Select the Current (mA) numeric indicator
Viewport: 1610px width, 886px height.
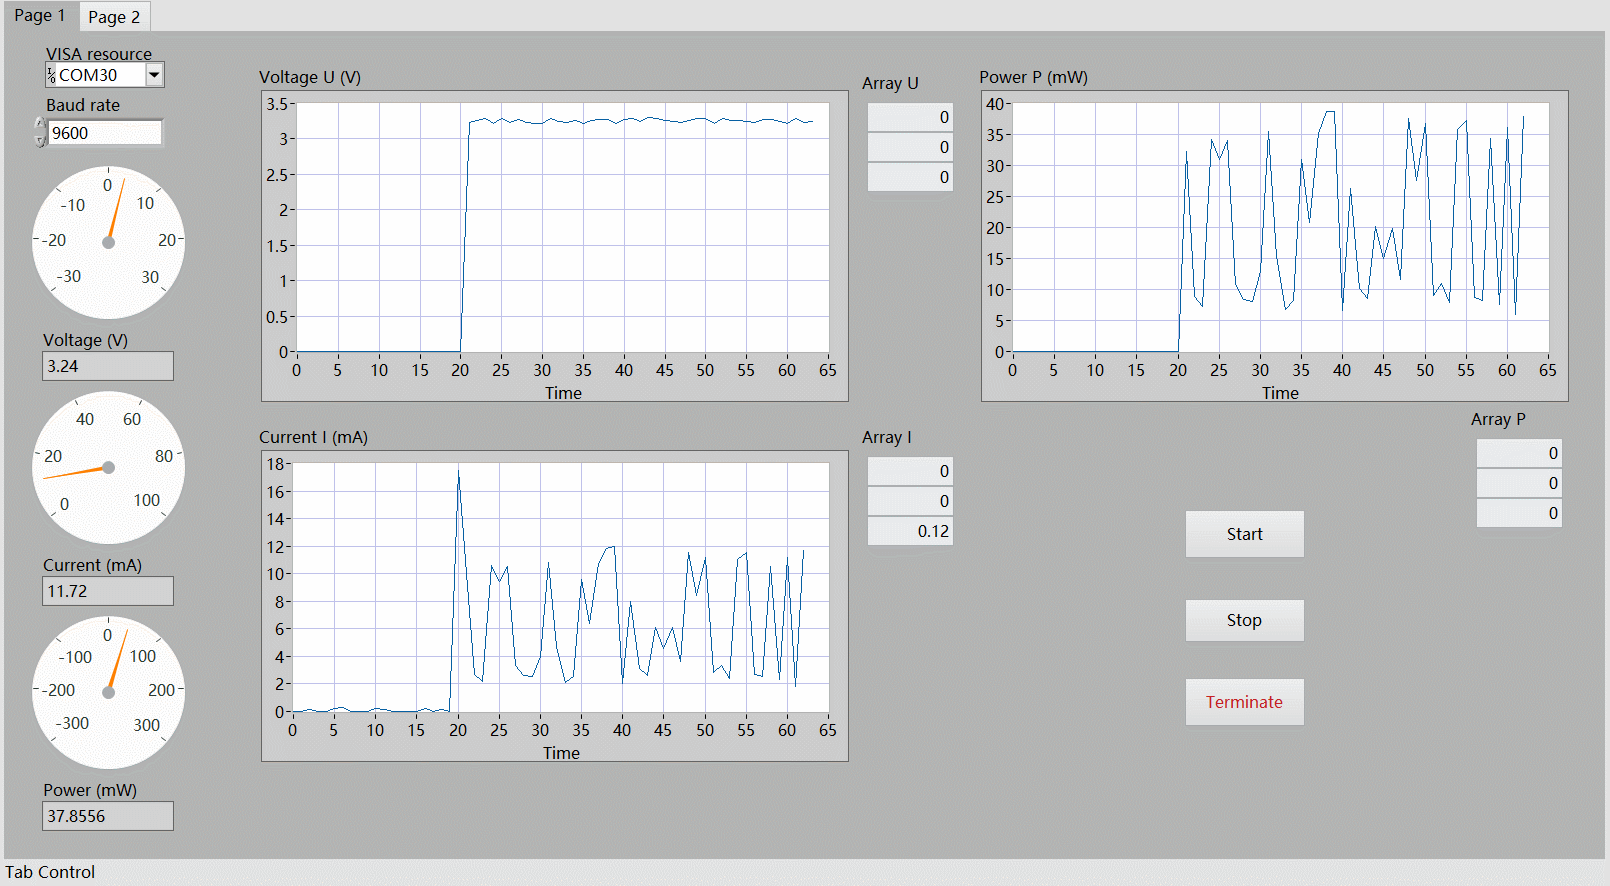[x=108, y=591]
